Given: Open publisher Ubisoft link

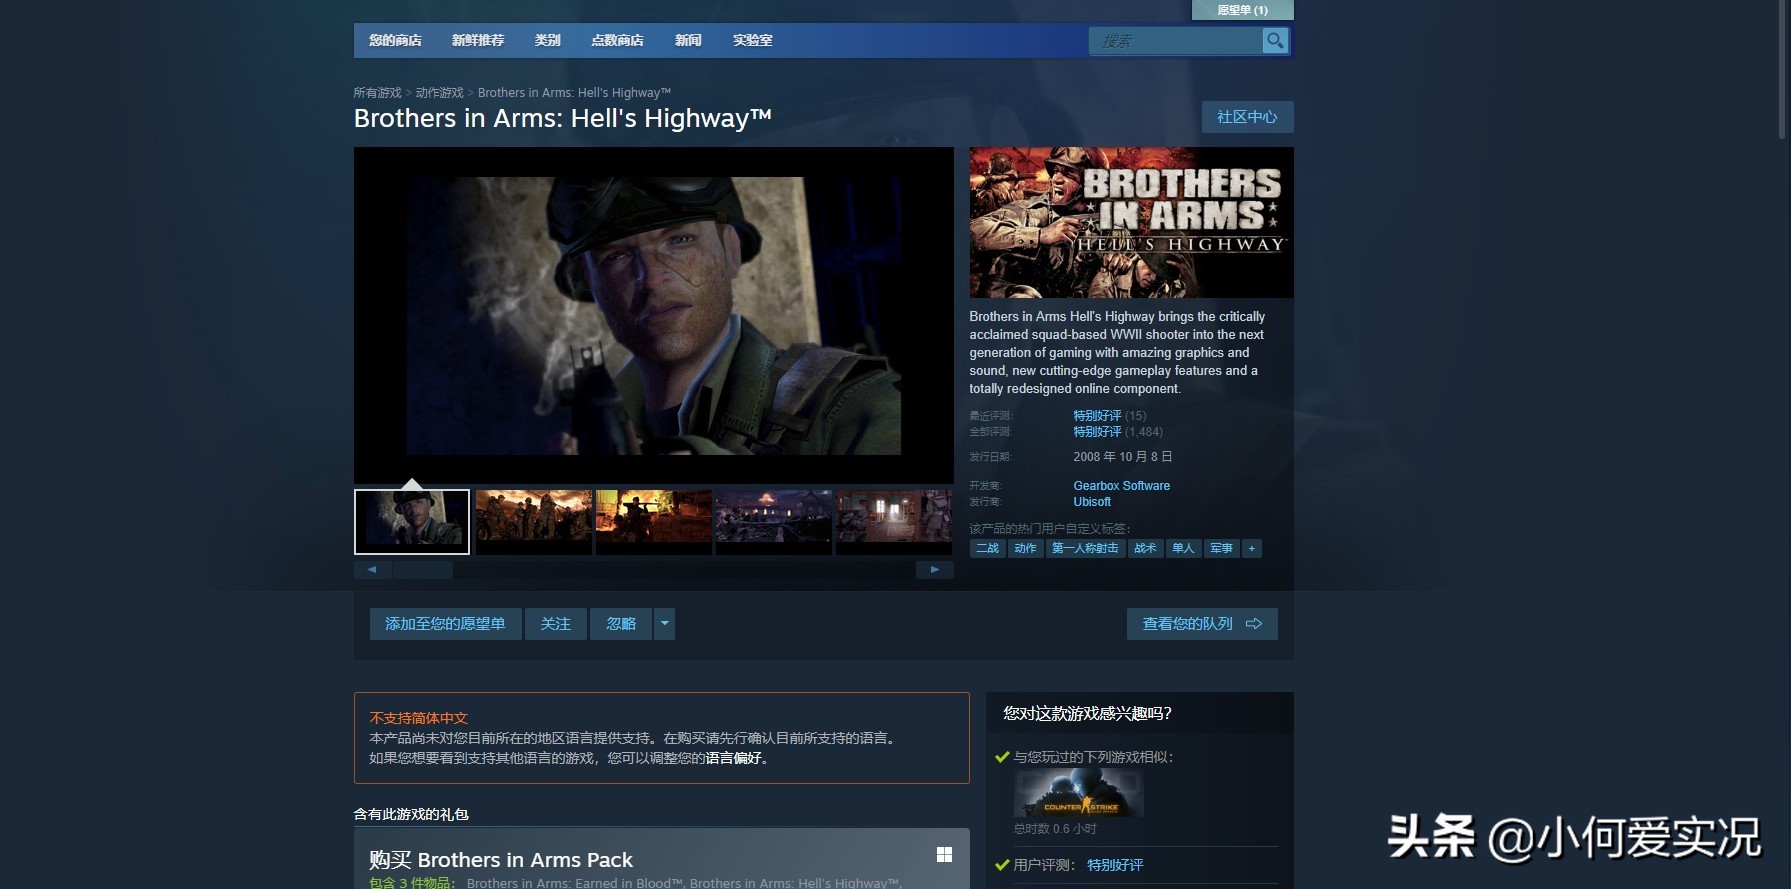Looking at the screenshot, I should 1092,502.
